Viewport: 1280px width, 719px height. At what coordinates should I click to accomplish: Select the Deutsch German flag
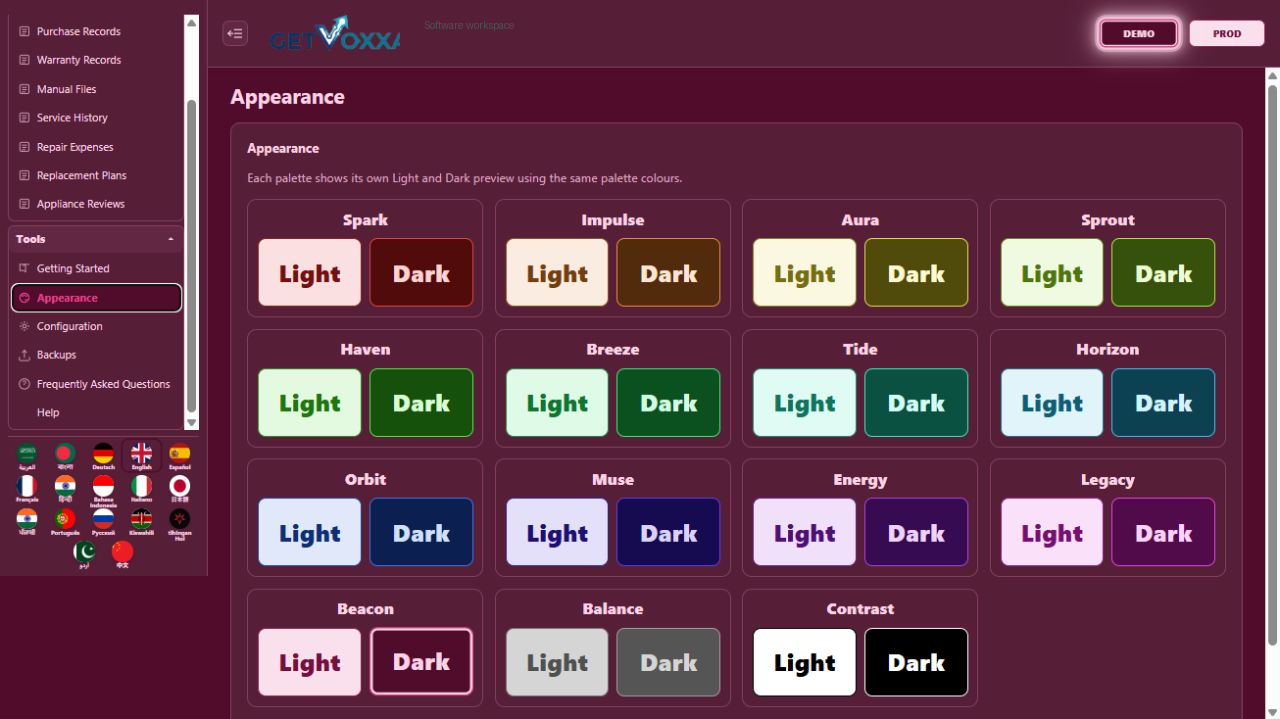103,456
